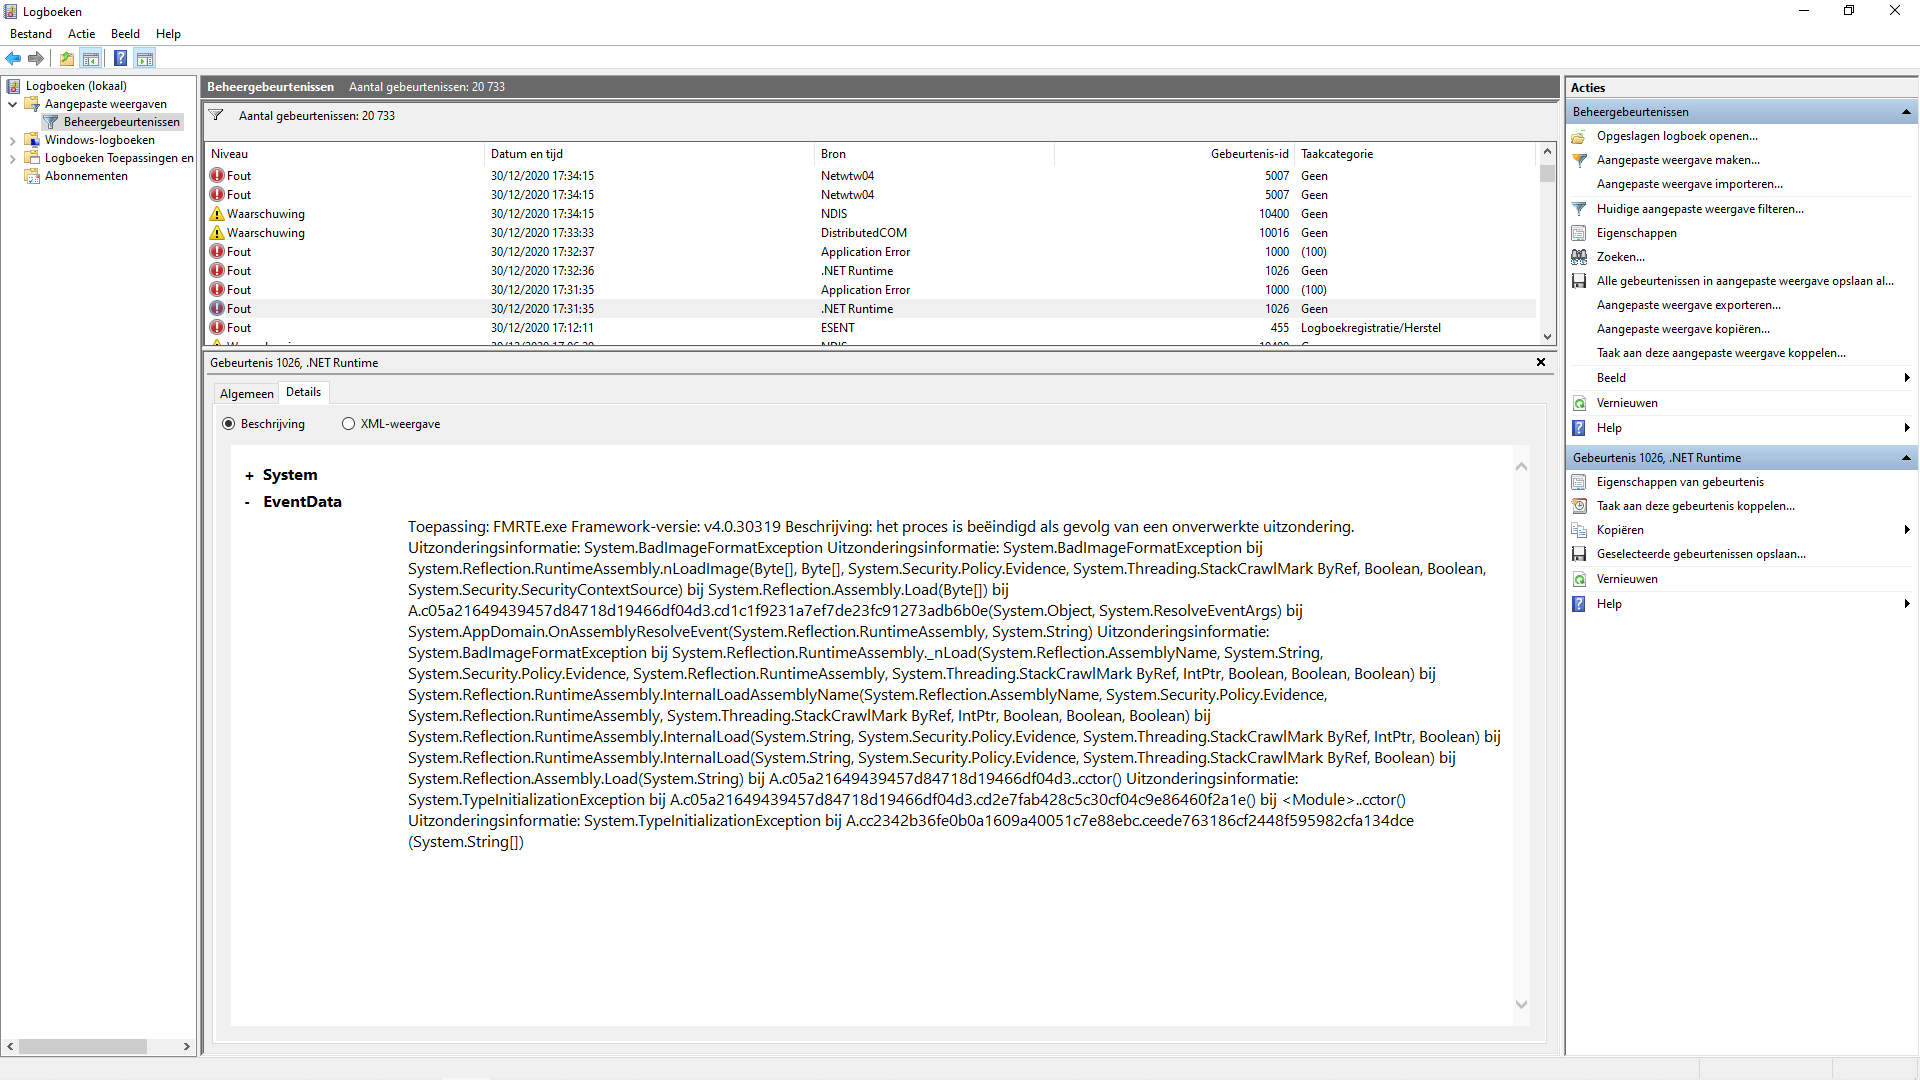1920x1080 pixels.
Task: Click the forward arrow toolbar icon
Action: [x=36, y=59]
